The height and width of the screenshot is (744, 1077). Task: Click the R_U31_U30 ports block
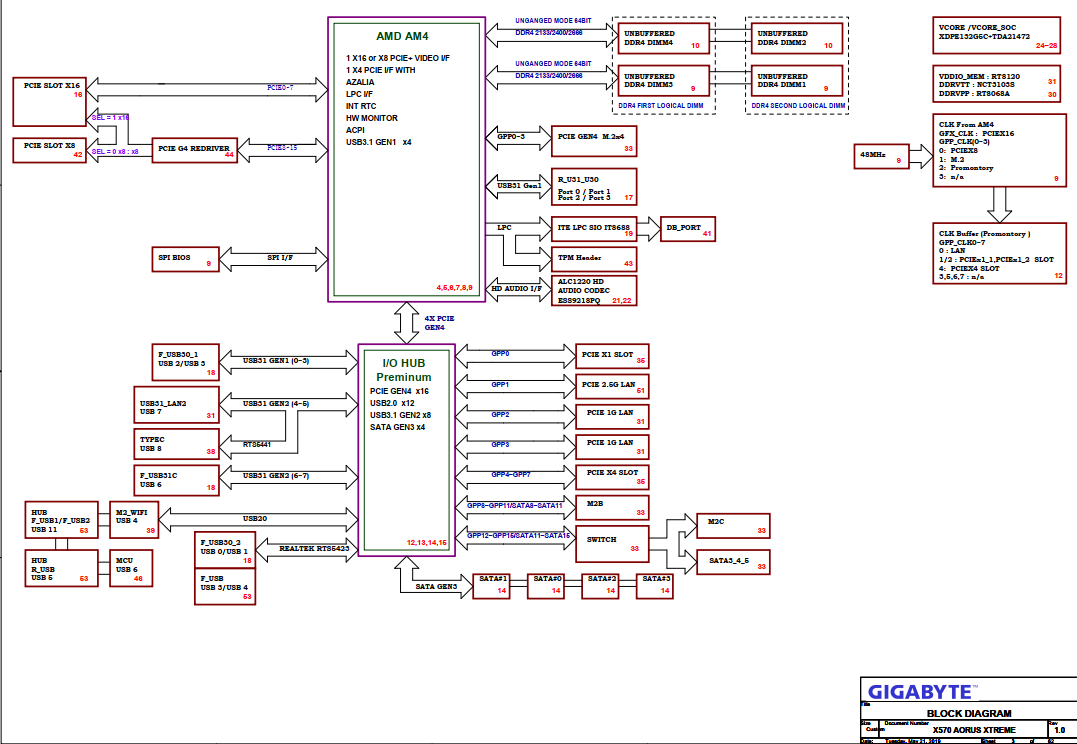click(594, 187)
